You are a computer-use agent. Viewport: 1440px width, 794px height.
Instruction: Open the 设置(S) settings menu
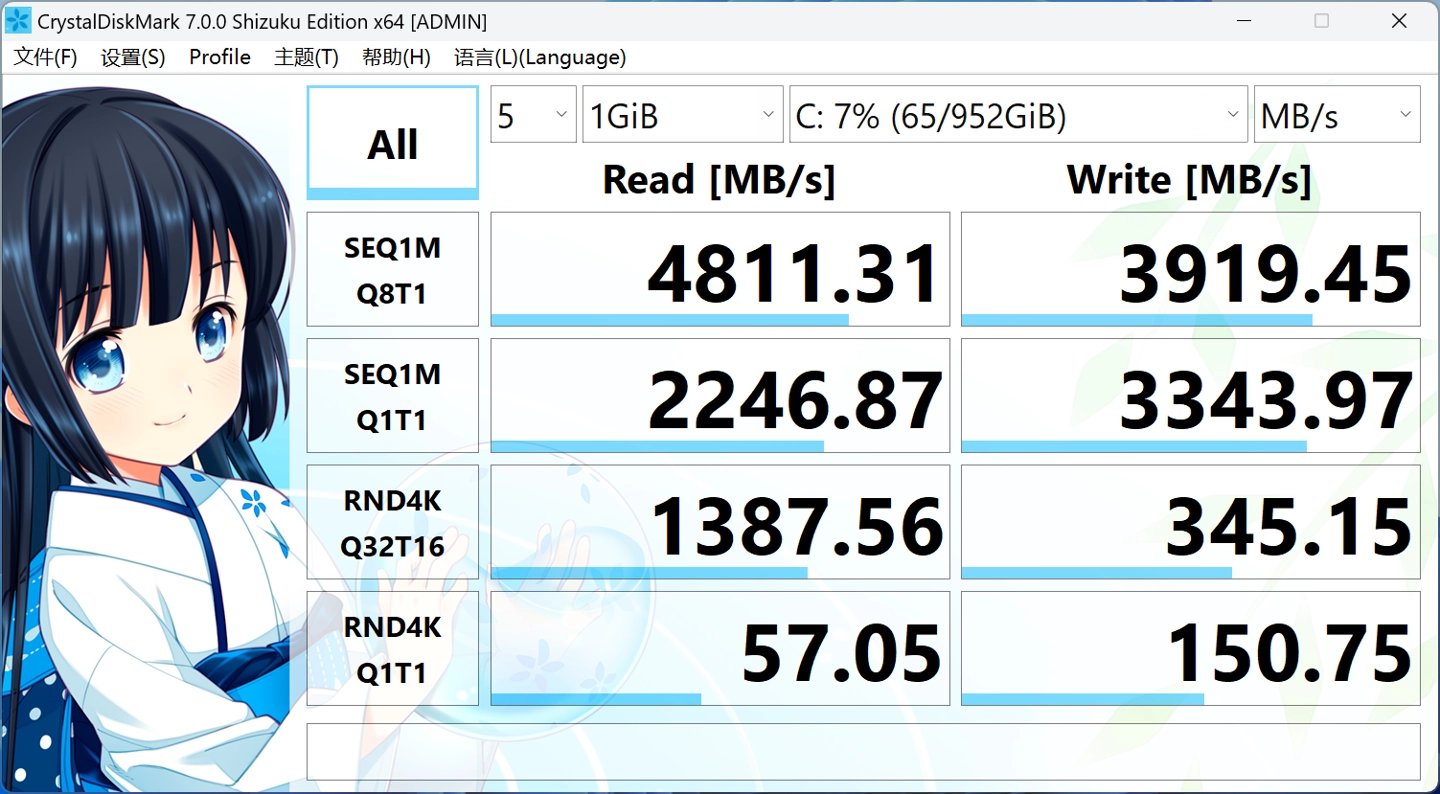tap(133, 57)
